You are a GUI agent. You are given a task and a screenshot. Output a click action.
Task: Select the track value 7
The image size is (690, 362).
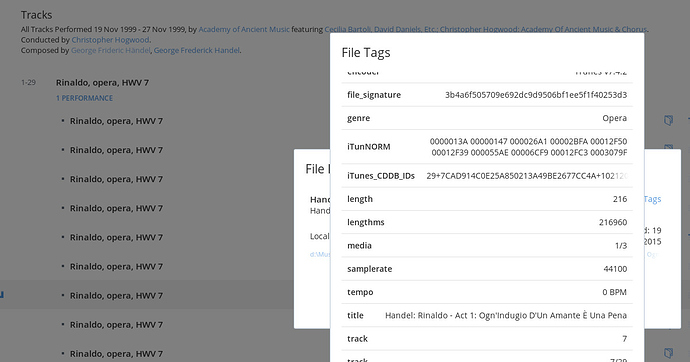(x=624, y=339)
